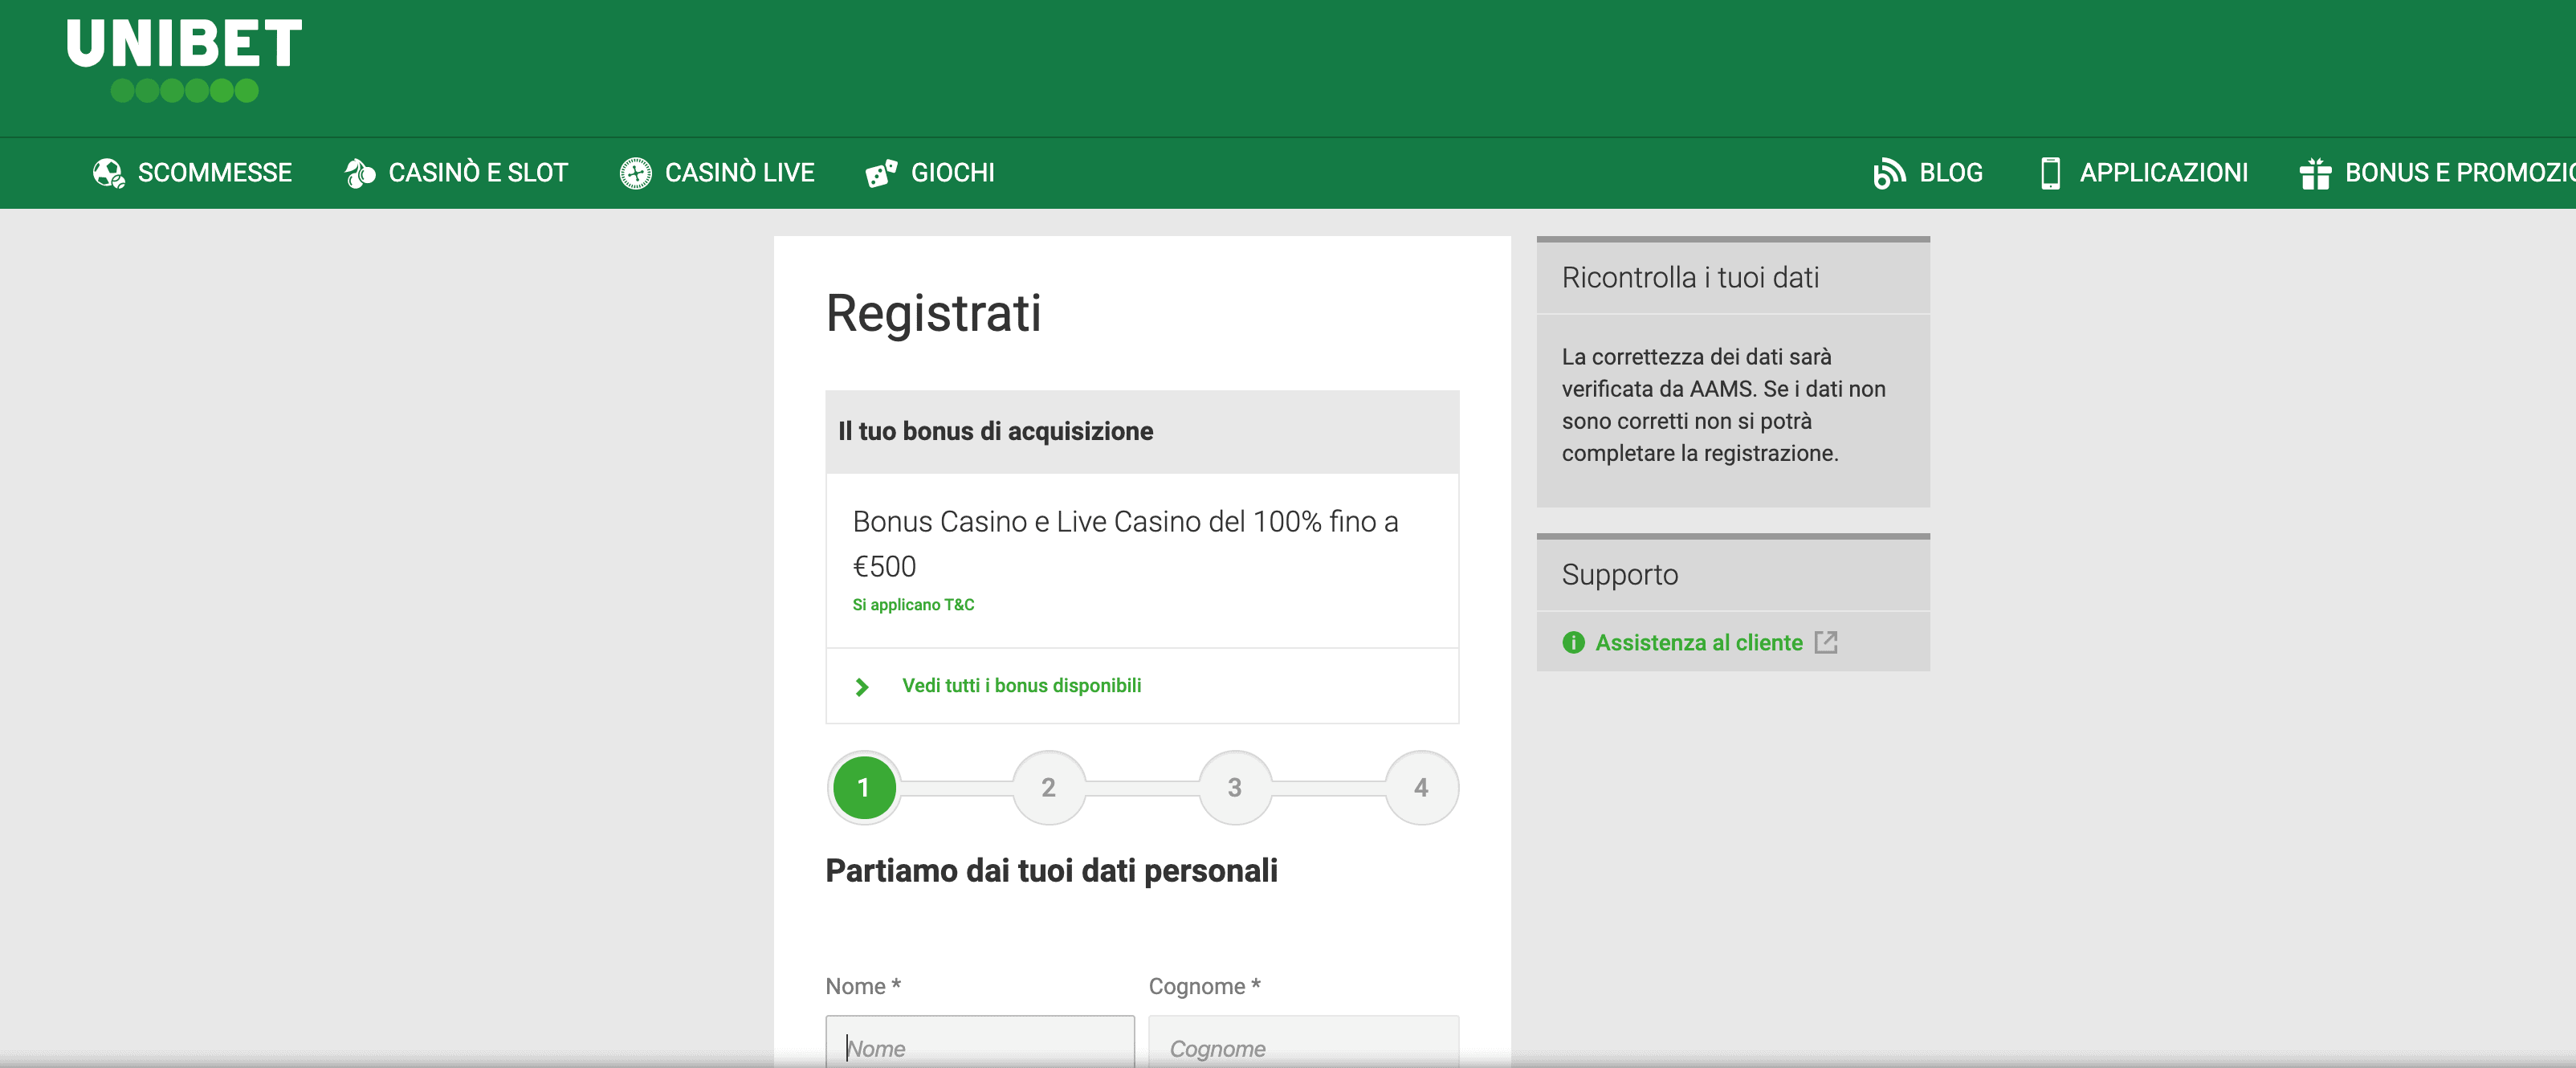Click the roulette wheel icon beside Casinò Live

(635, 173)
